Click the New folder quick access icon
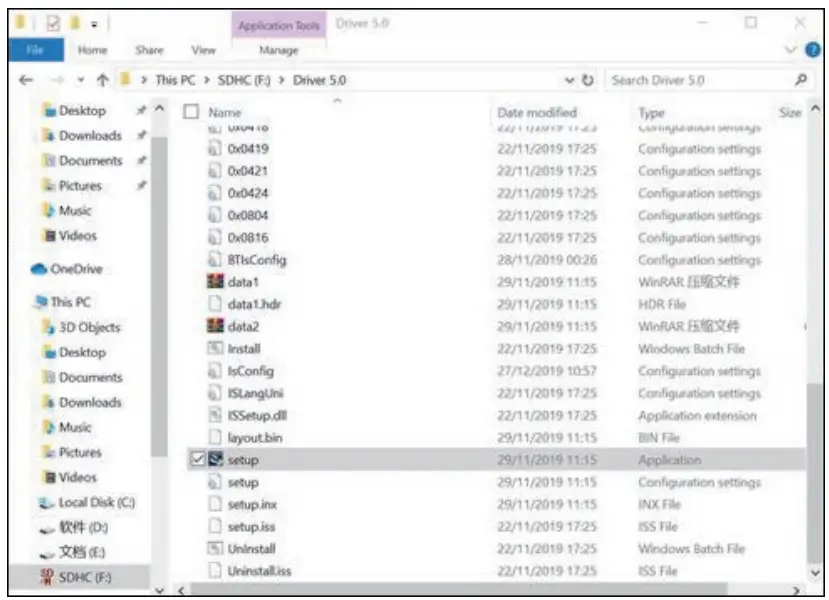The image size is (829, 600). 75,23
